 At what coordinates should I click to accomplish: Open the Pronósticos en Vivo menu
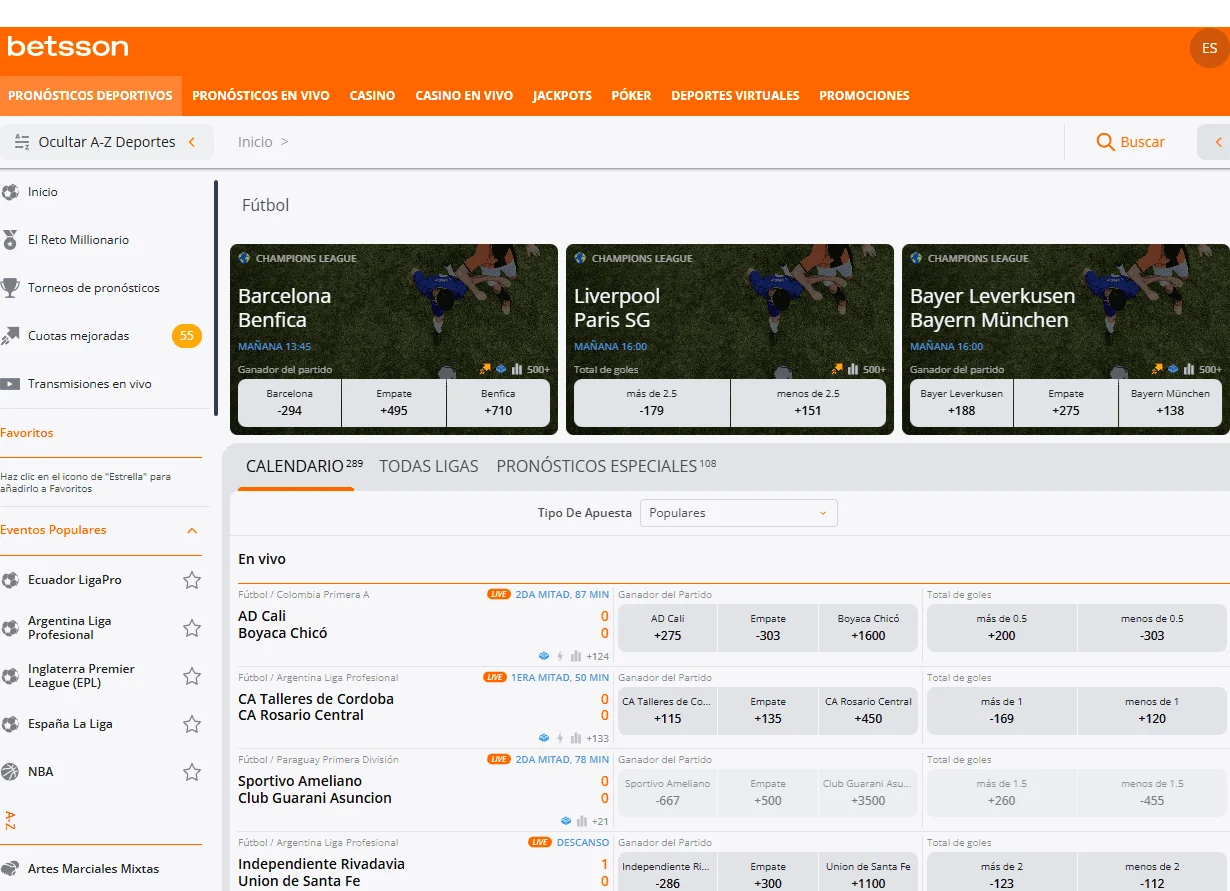click(x=261, y=96)
